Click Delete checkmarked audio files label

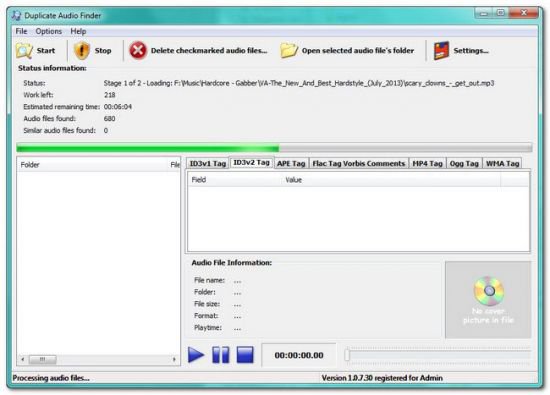tap(209, 51)
